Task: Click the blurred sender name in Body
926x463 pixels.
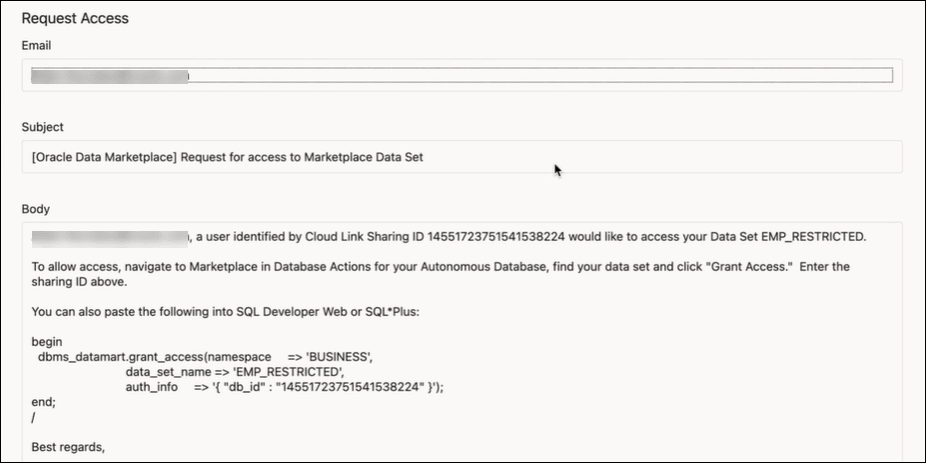Action: [x=110, y=237]
